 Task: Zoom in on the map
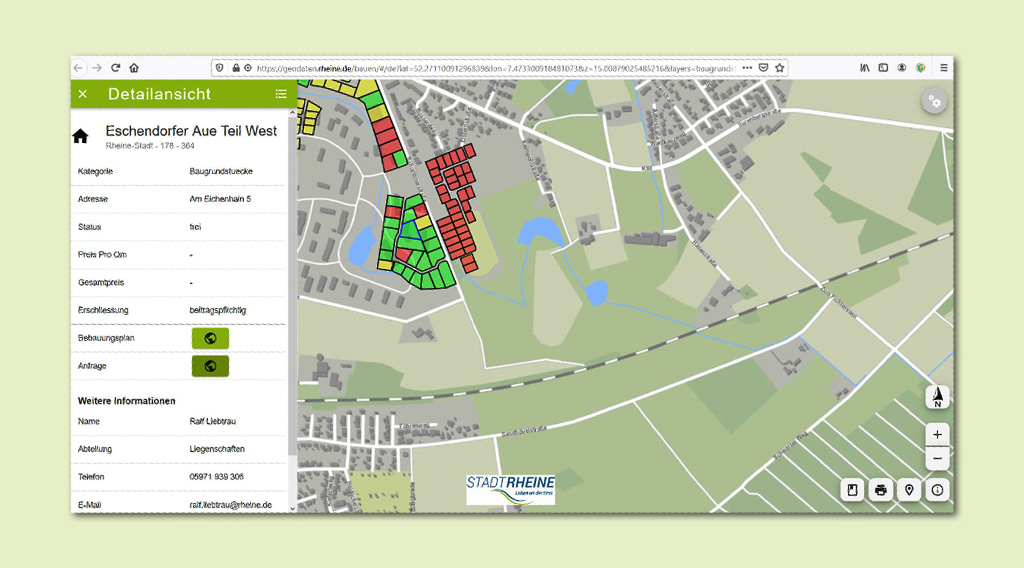[x=937, y=434]
